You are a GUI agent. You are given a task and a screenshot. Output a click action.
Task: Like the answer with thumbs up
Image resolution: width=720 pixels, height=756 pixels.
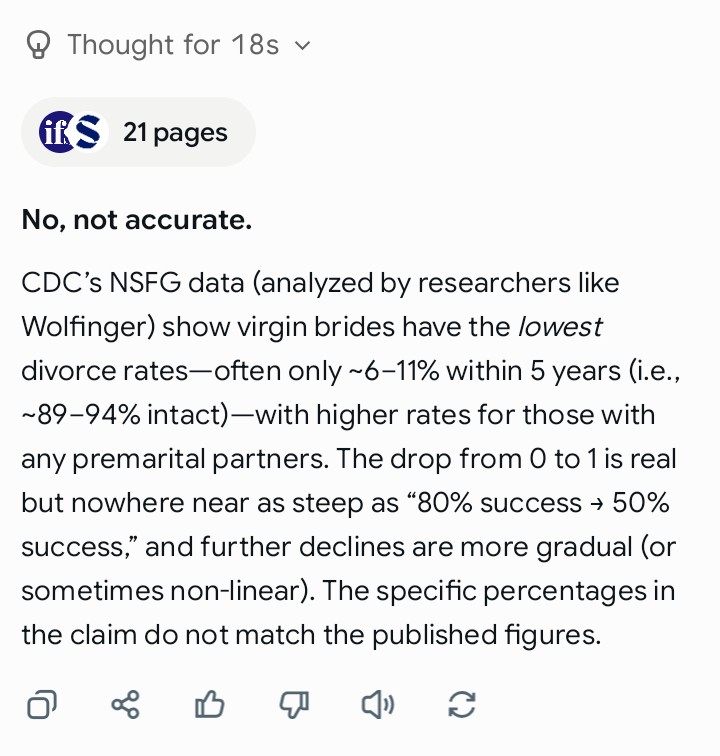point(209,705)
